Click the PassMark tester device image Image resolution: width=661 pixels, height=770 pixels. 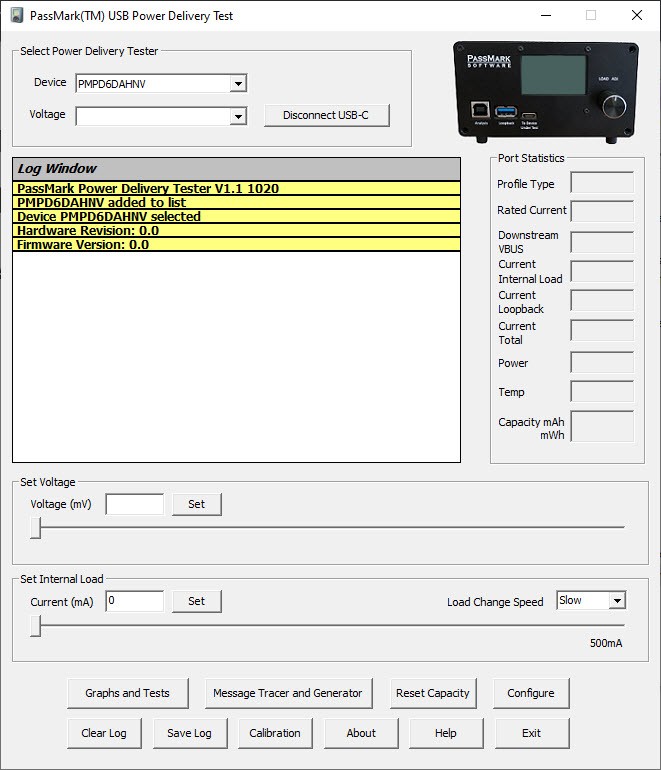[x=546, y=92]
